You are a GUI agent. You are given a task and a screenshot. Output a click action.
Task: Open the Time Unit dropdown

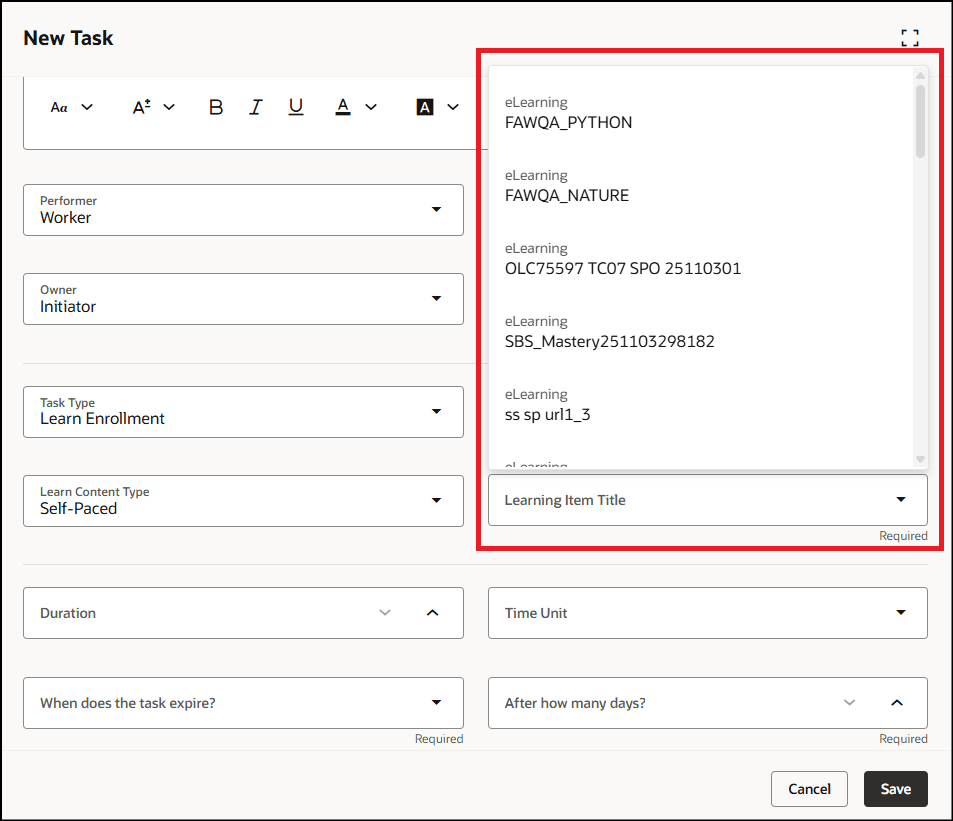901,613
